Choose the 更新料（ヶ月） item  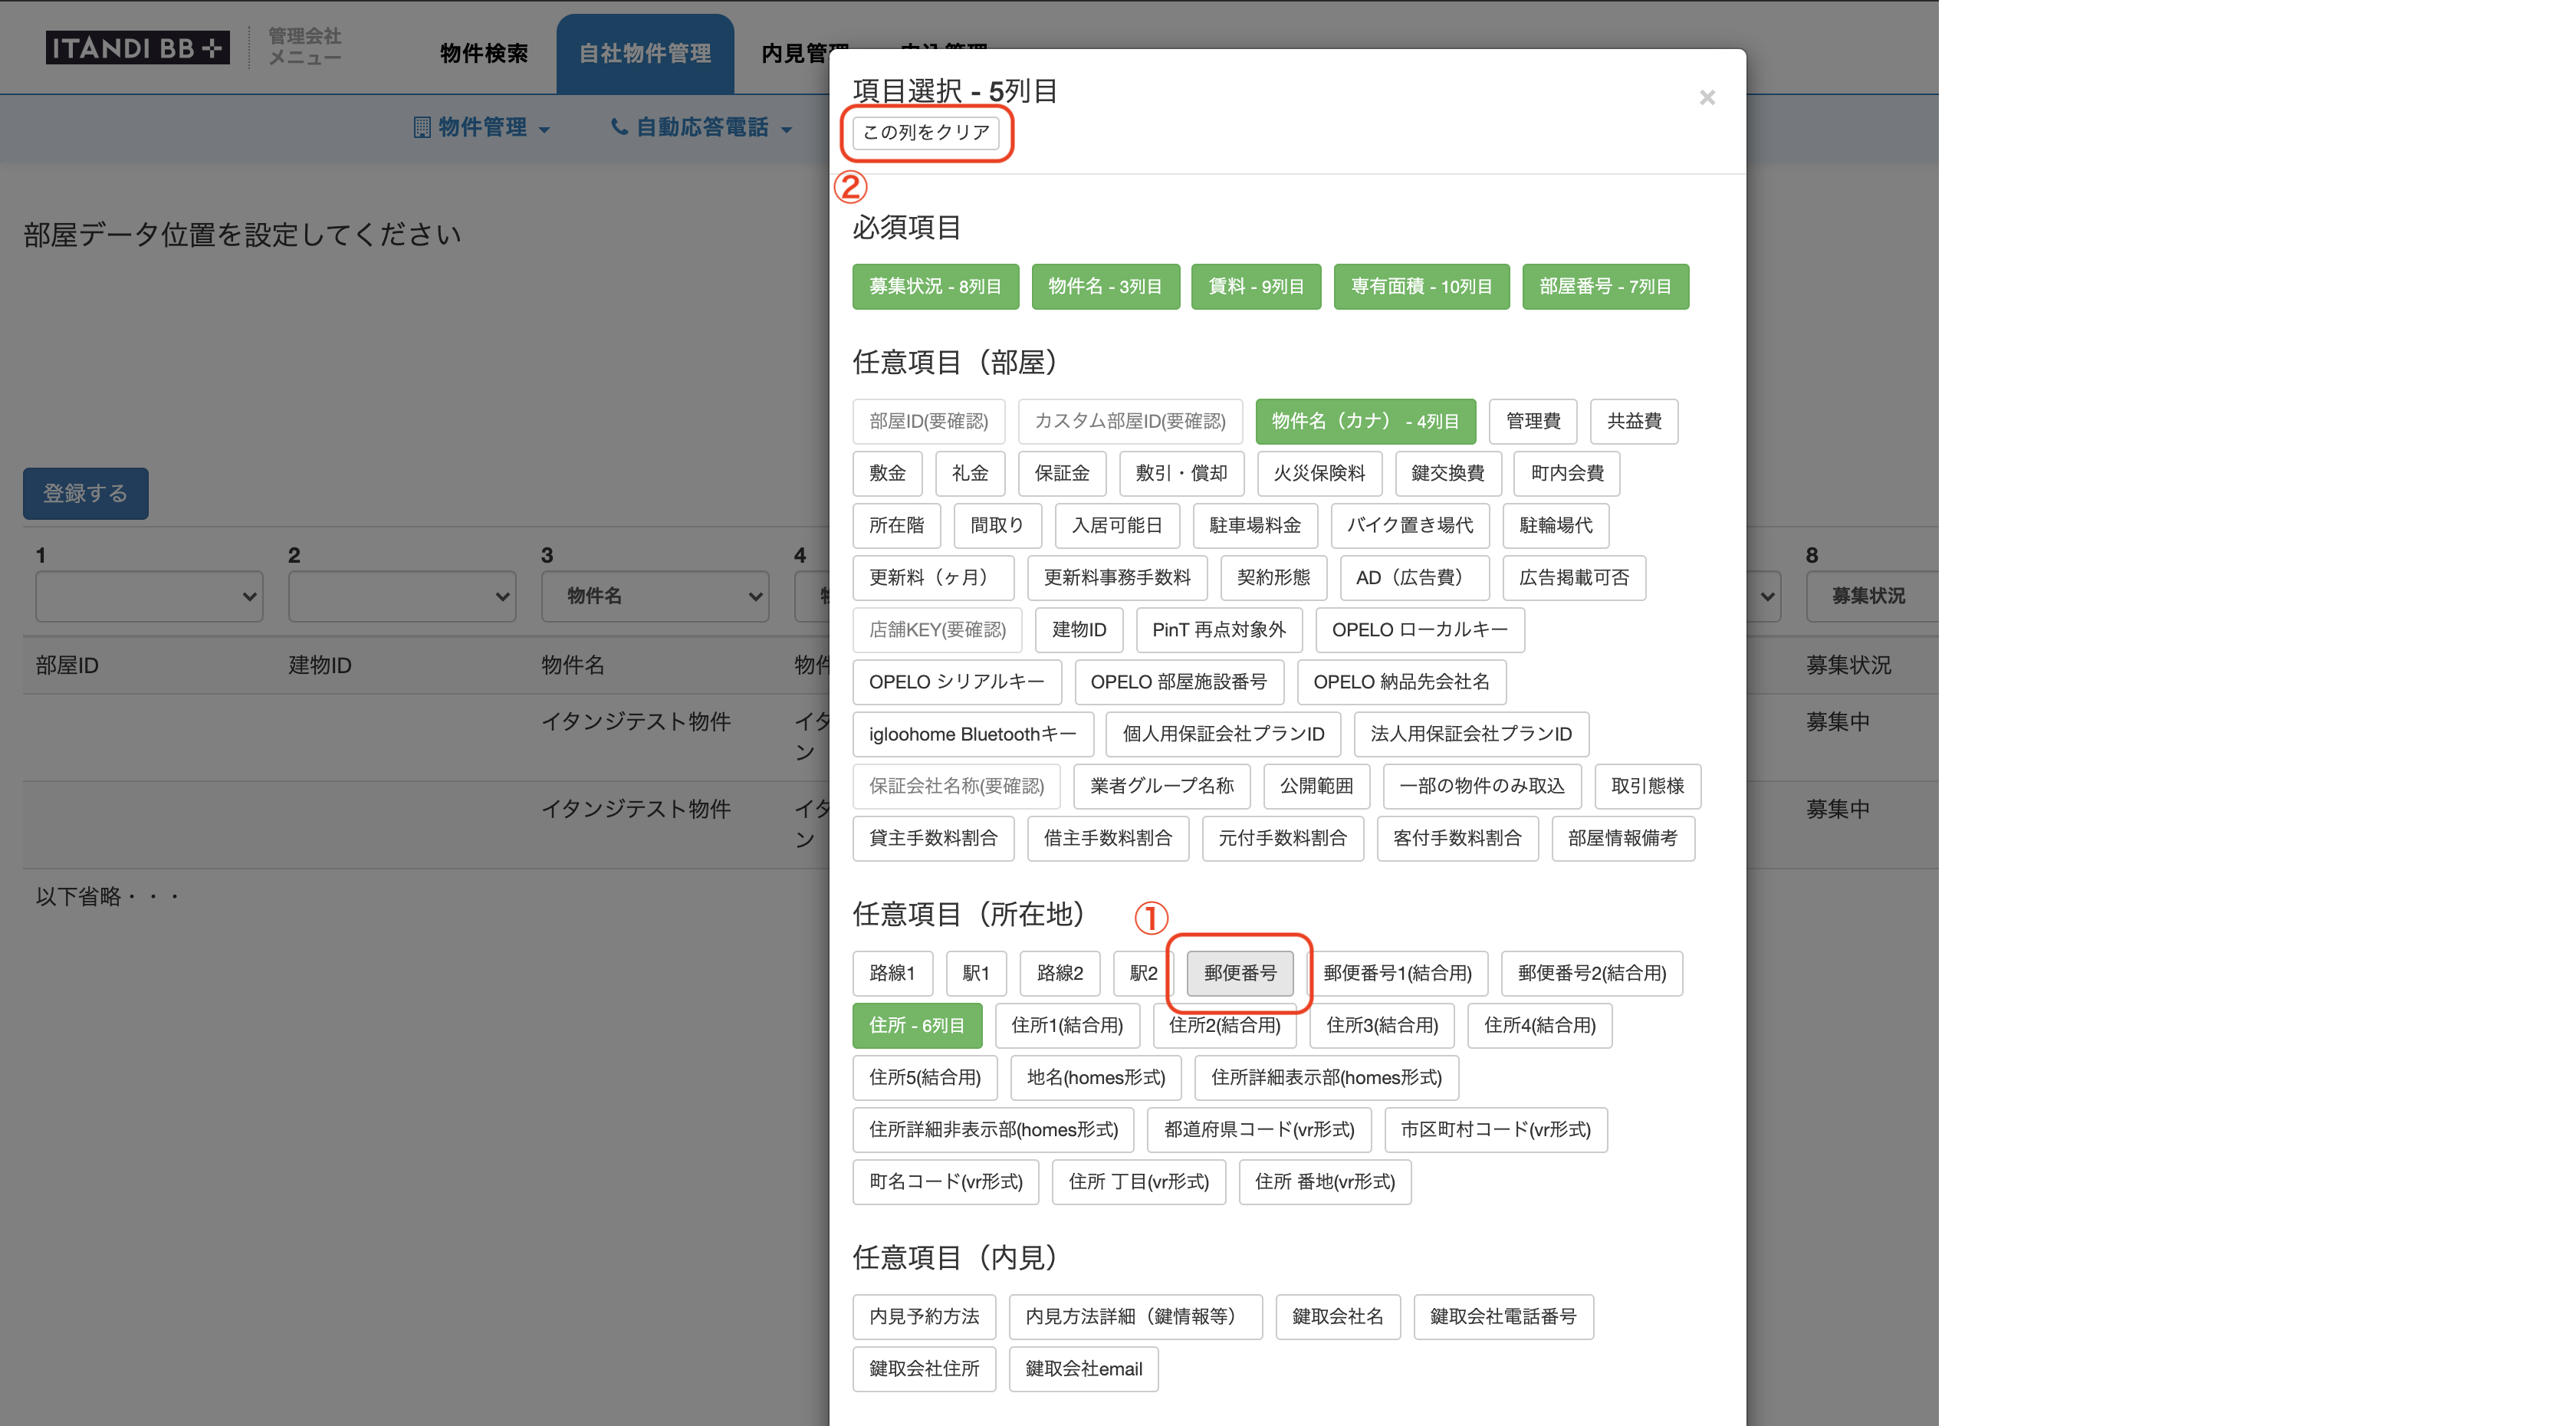(x=933, y=577)
